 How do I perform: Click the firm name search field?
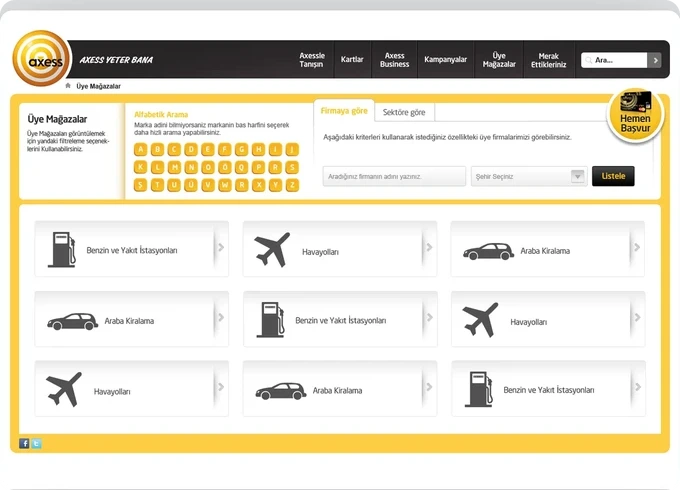pyautogui.click(x=394, y=176)
